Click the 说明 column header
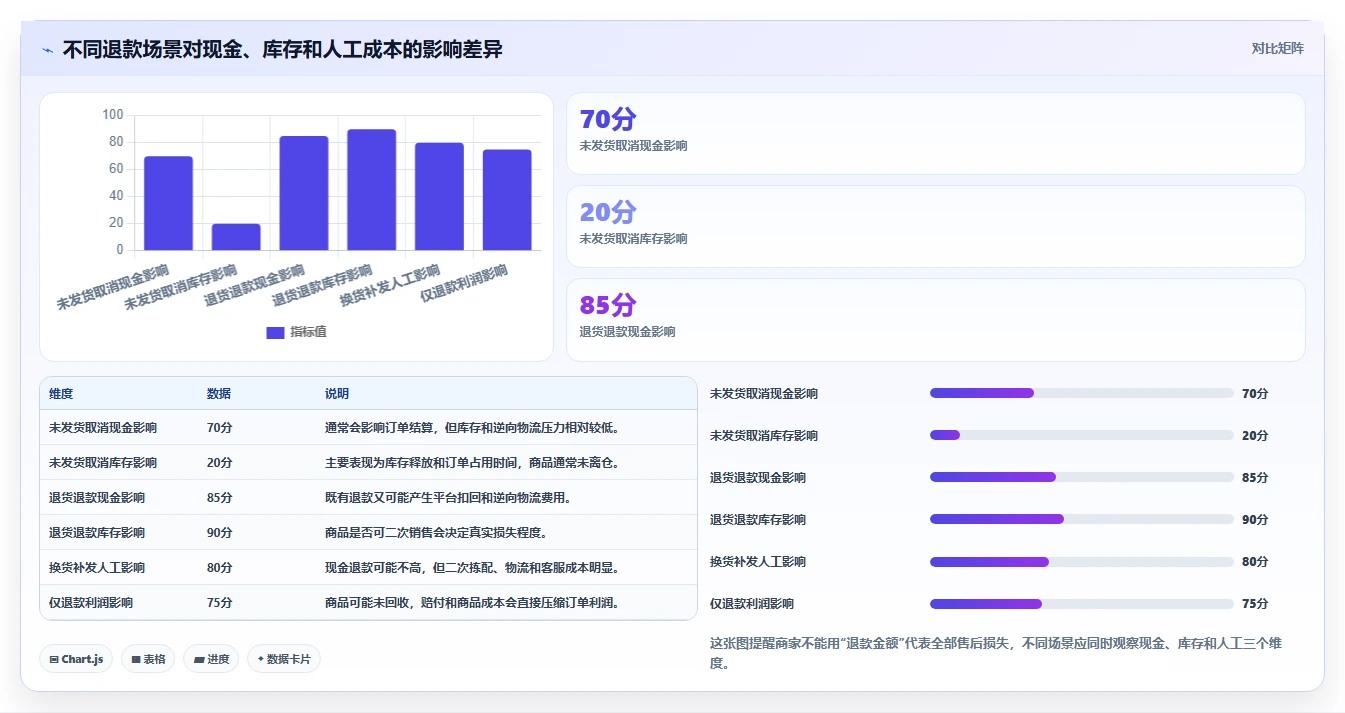Screen dimensions: 1345x713 337,394
